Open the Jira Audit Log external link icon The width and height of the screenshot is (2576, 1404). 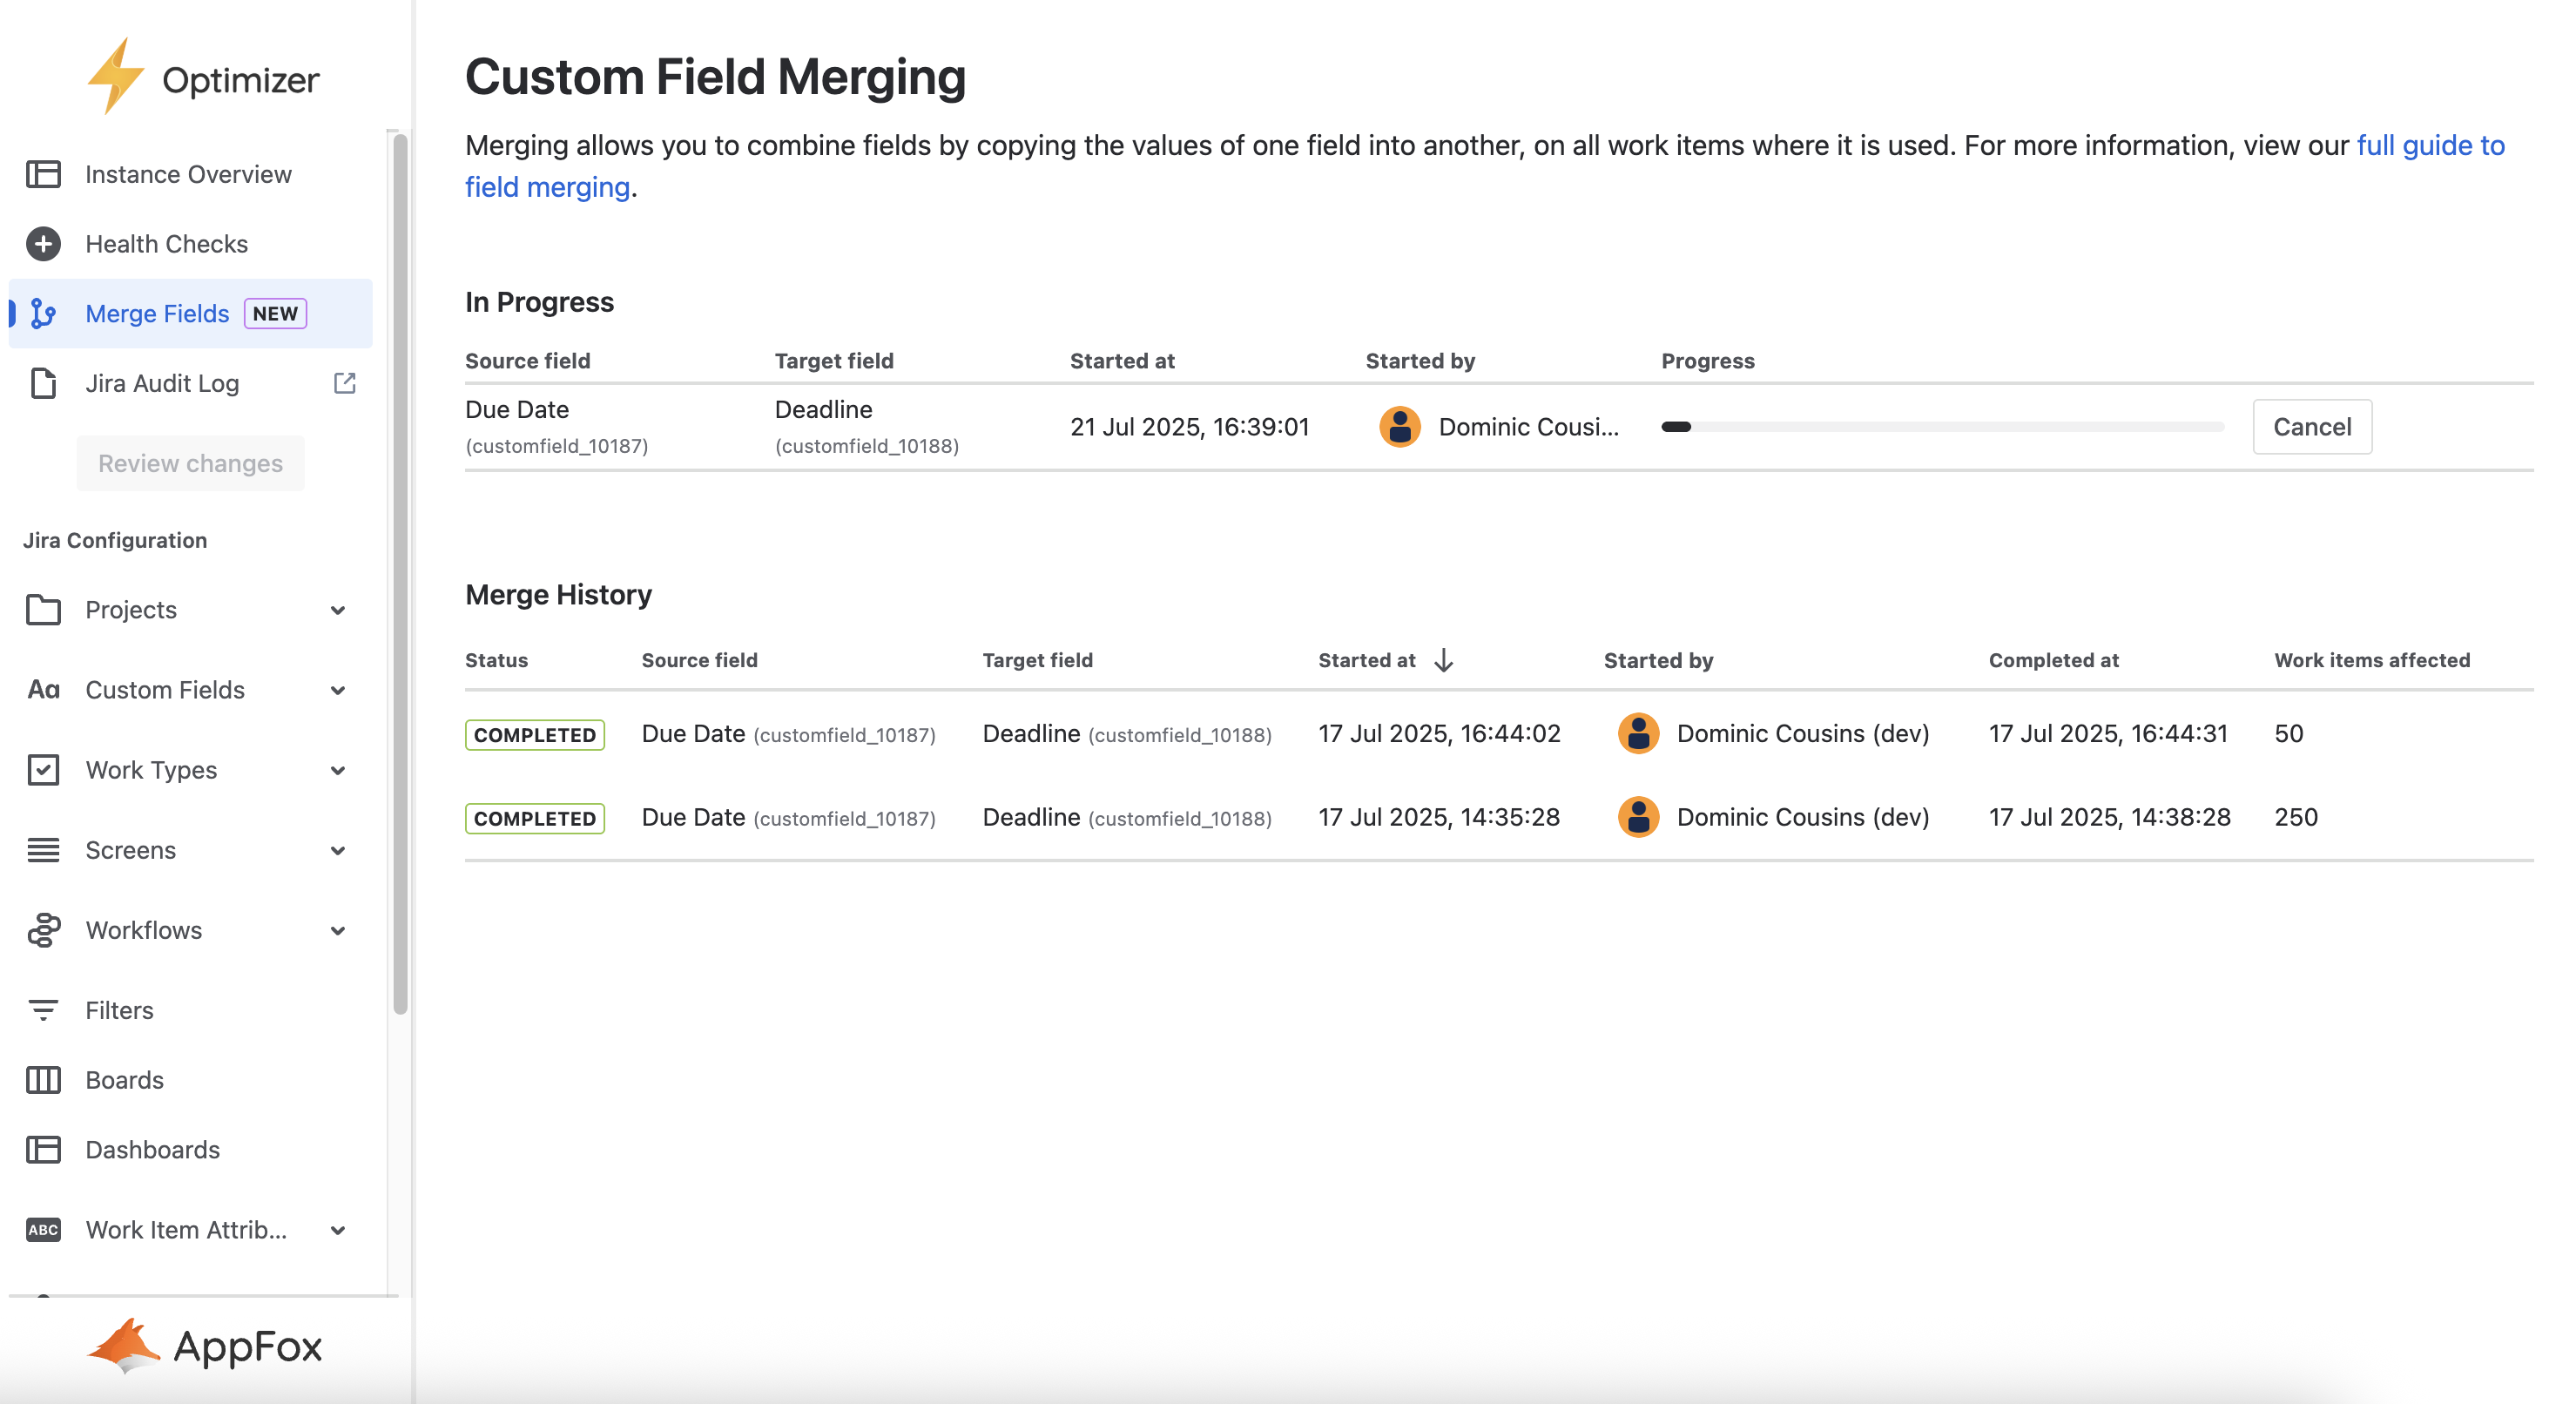[345, 383]
